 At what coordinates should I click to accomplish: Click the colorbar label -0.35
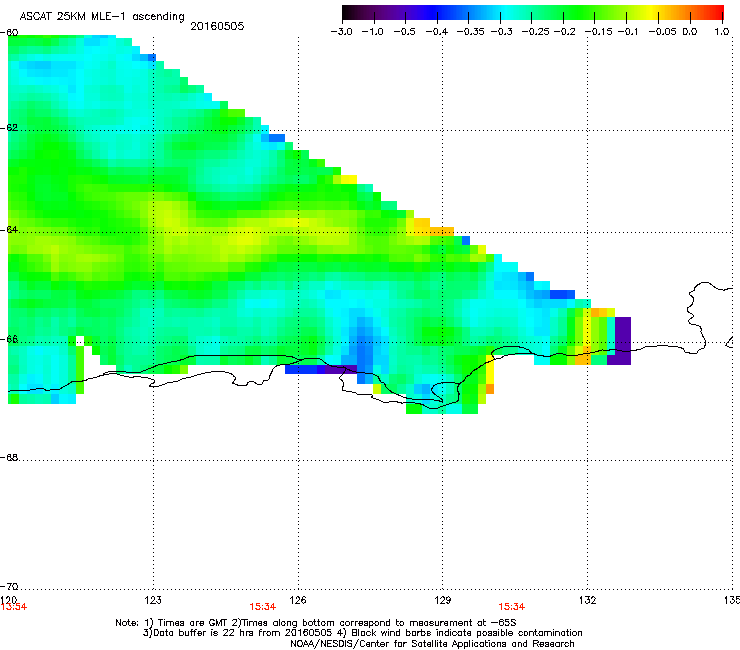471,32
